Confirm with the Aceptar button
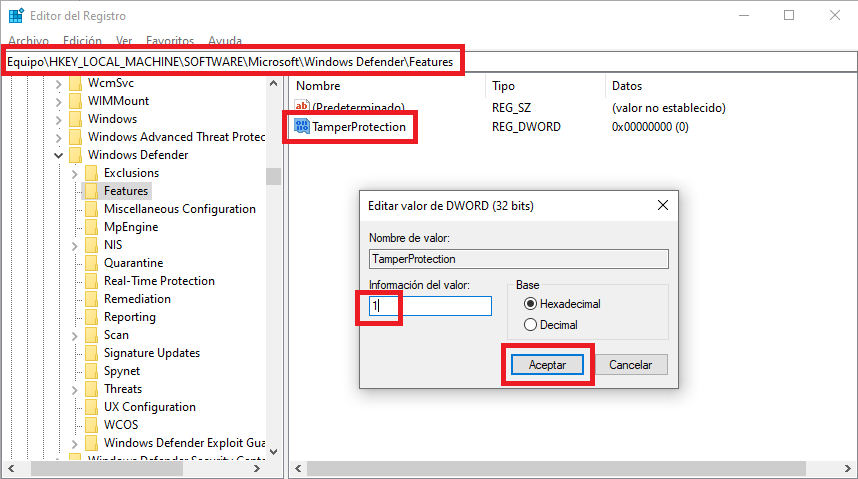The image size is (858, 479). [547, 365]
